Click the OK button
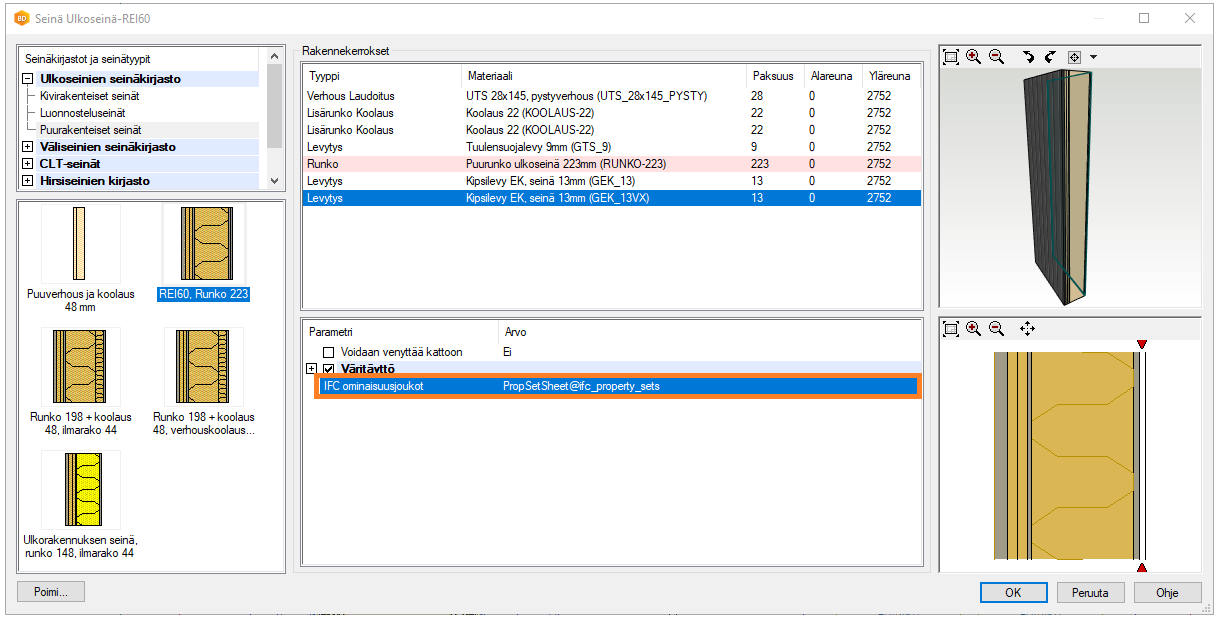This screenshot has width=1218, height=622. point(1013,592)
